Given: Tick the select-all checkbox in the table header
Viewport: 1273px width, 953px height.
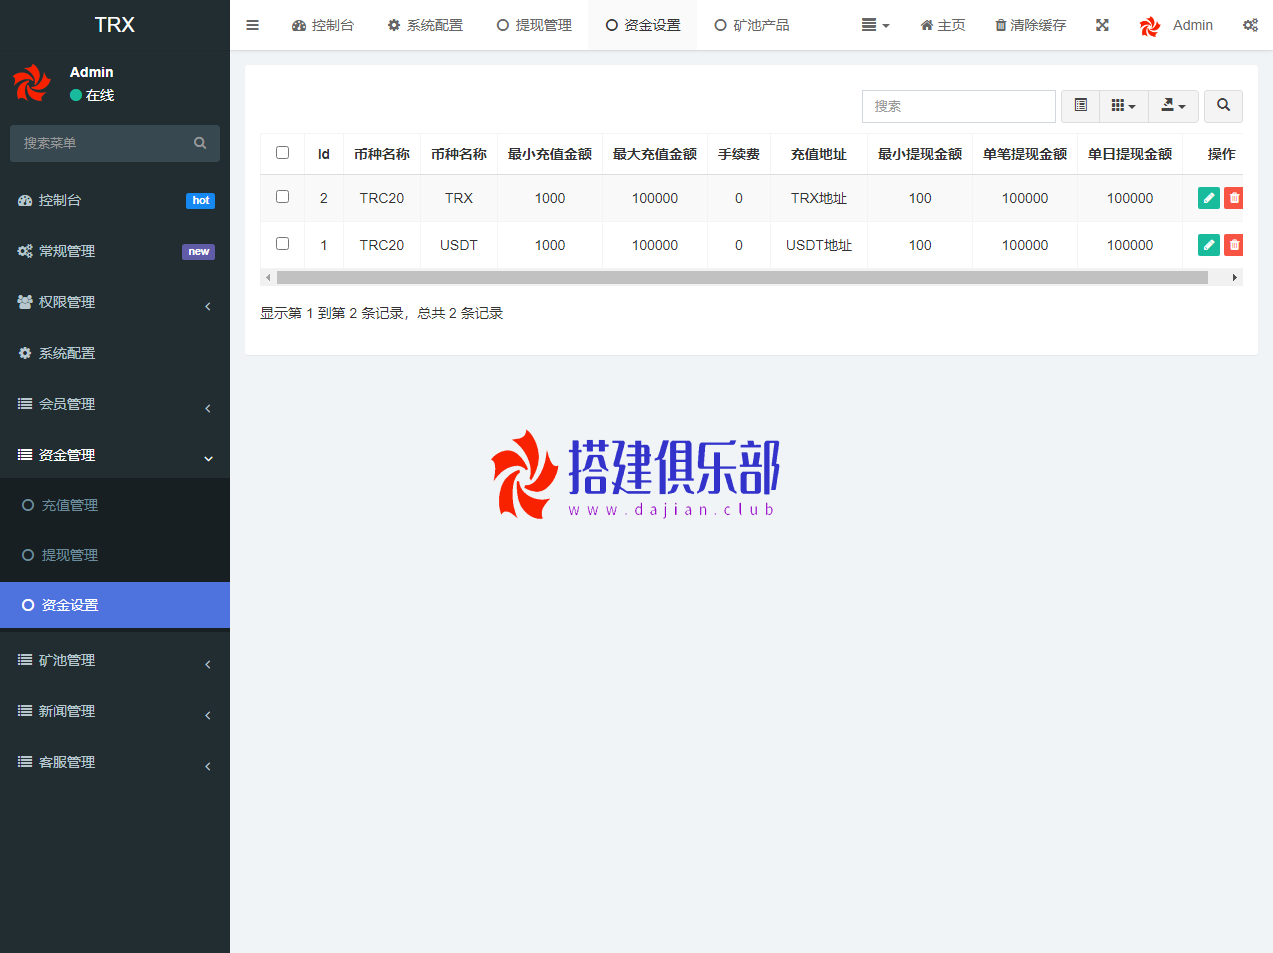Looking at the screenshot, I should click(x=282, y=153).
